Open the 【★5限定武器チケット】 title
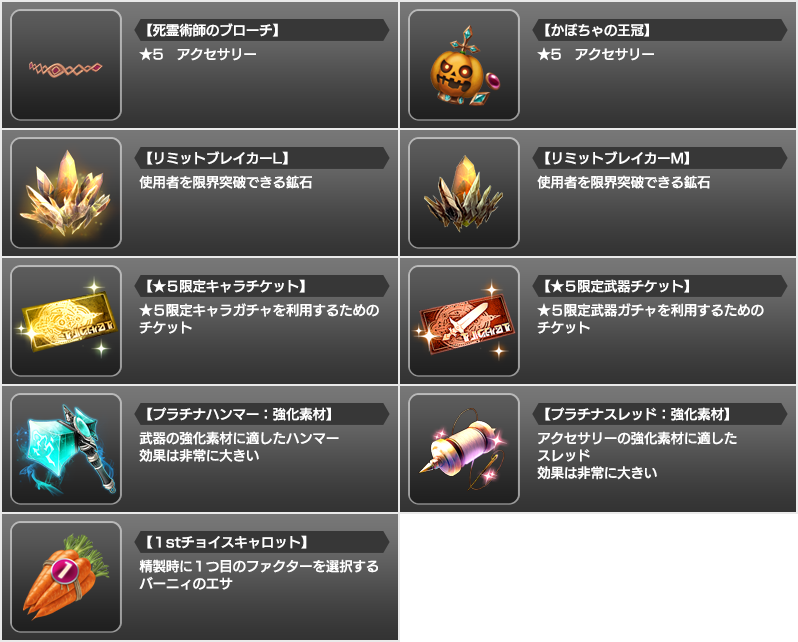Image resolution: width=798 pixels, height=642 pixels. (x=660, y=286)
